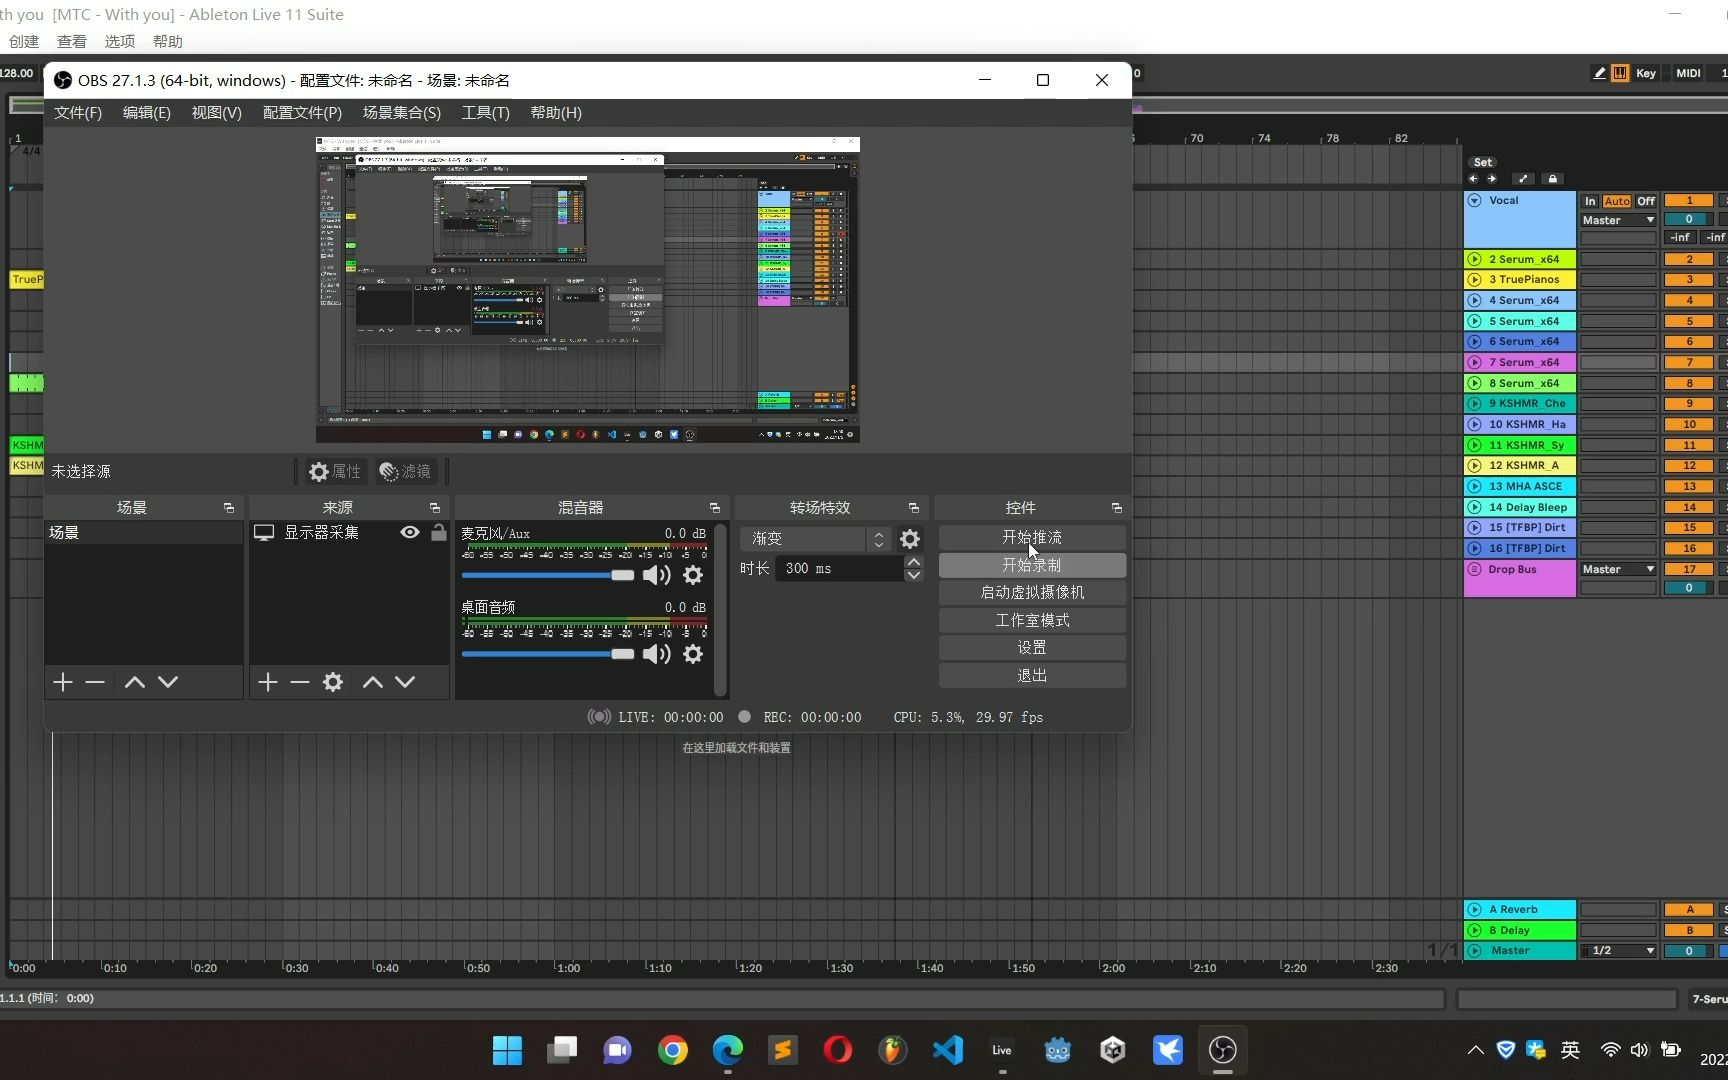Increase the transition 时长 duration with up arrow
Screen dimensions: 1728x1080
tap(914, 562)
